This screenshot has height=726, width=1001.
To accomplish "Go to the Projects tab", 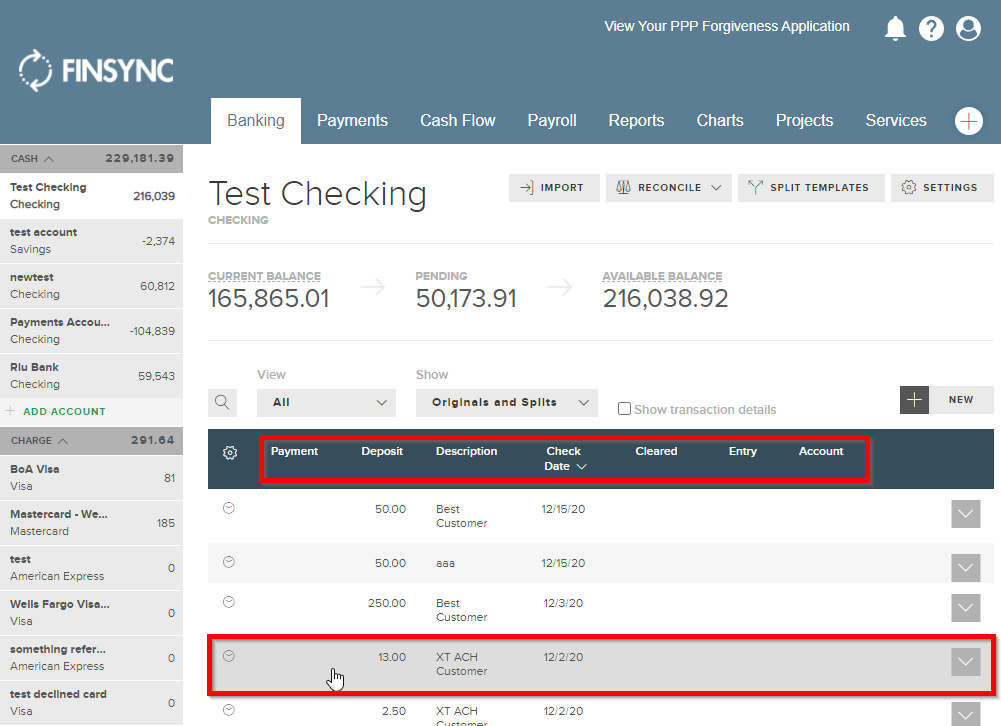I will click(804, 121).
